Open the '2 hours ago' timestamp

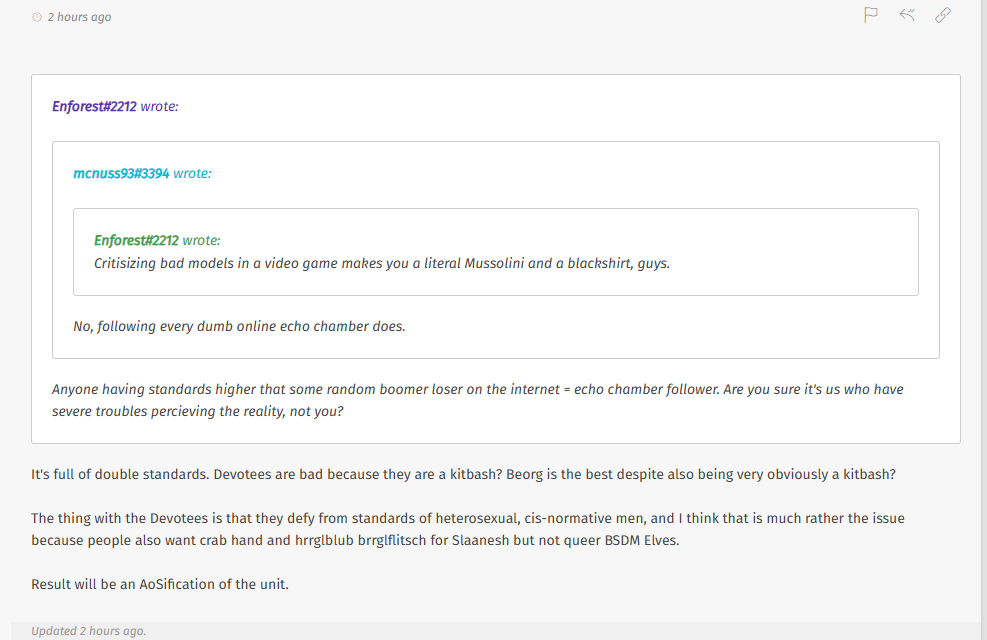coord(79,17)
